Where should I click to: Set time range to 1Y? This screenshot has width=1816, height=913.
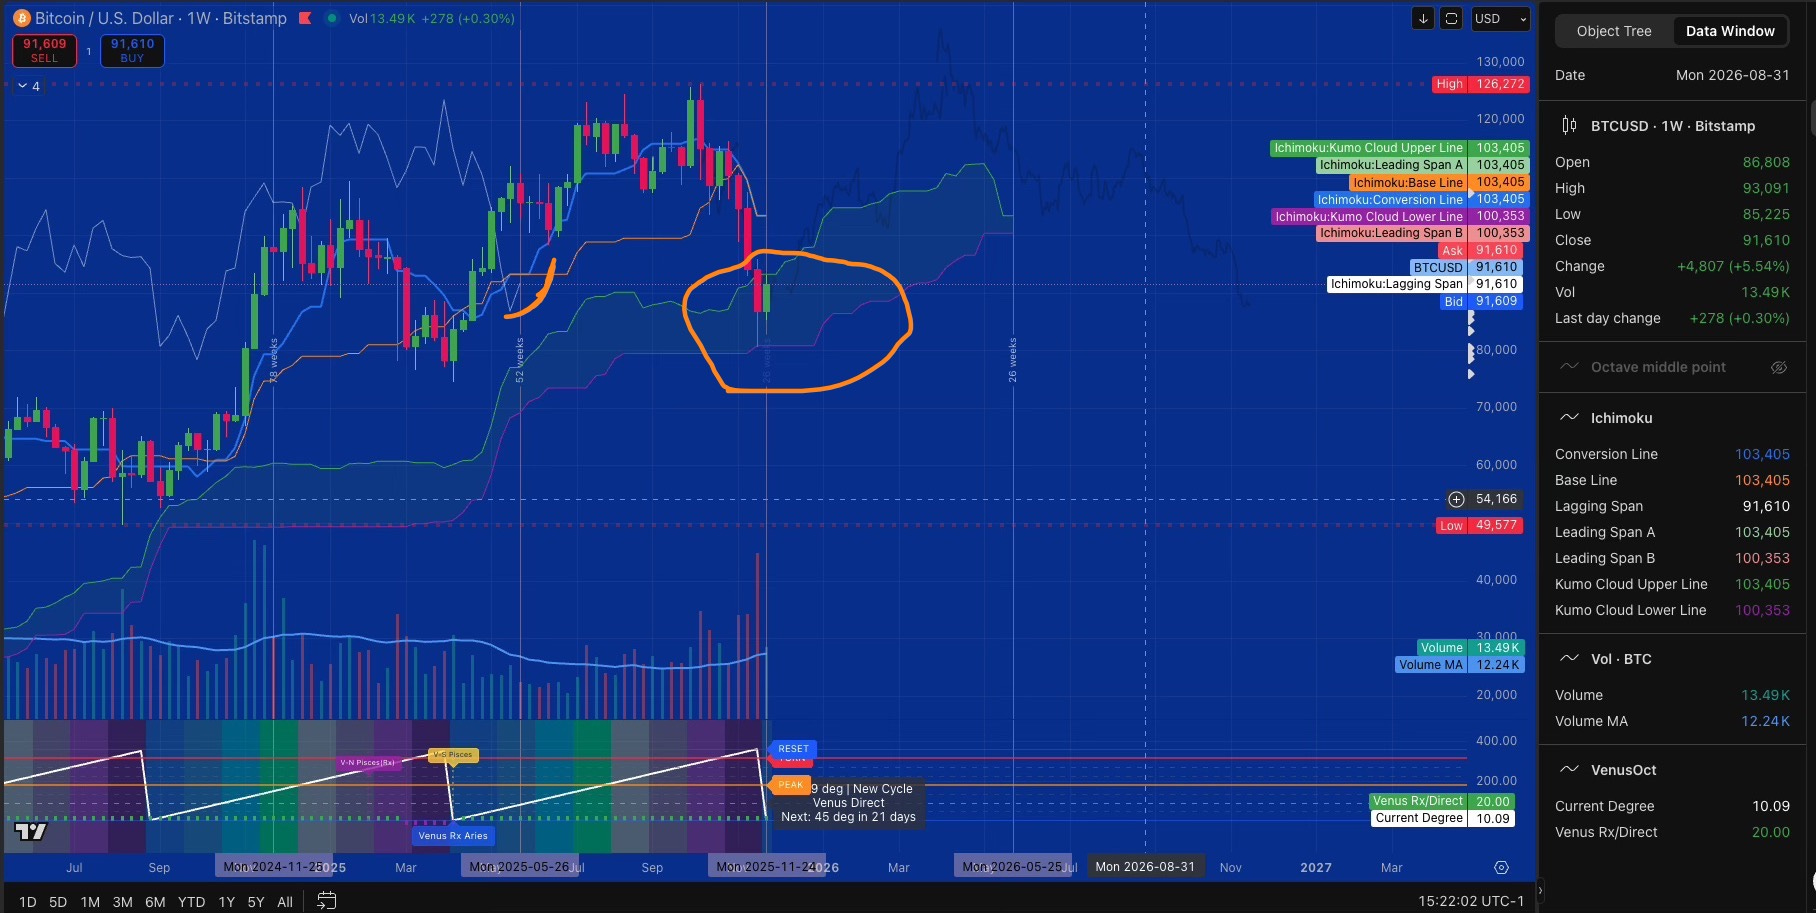click(227, 902)
